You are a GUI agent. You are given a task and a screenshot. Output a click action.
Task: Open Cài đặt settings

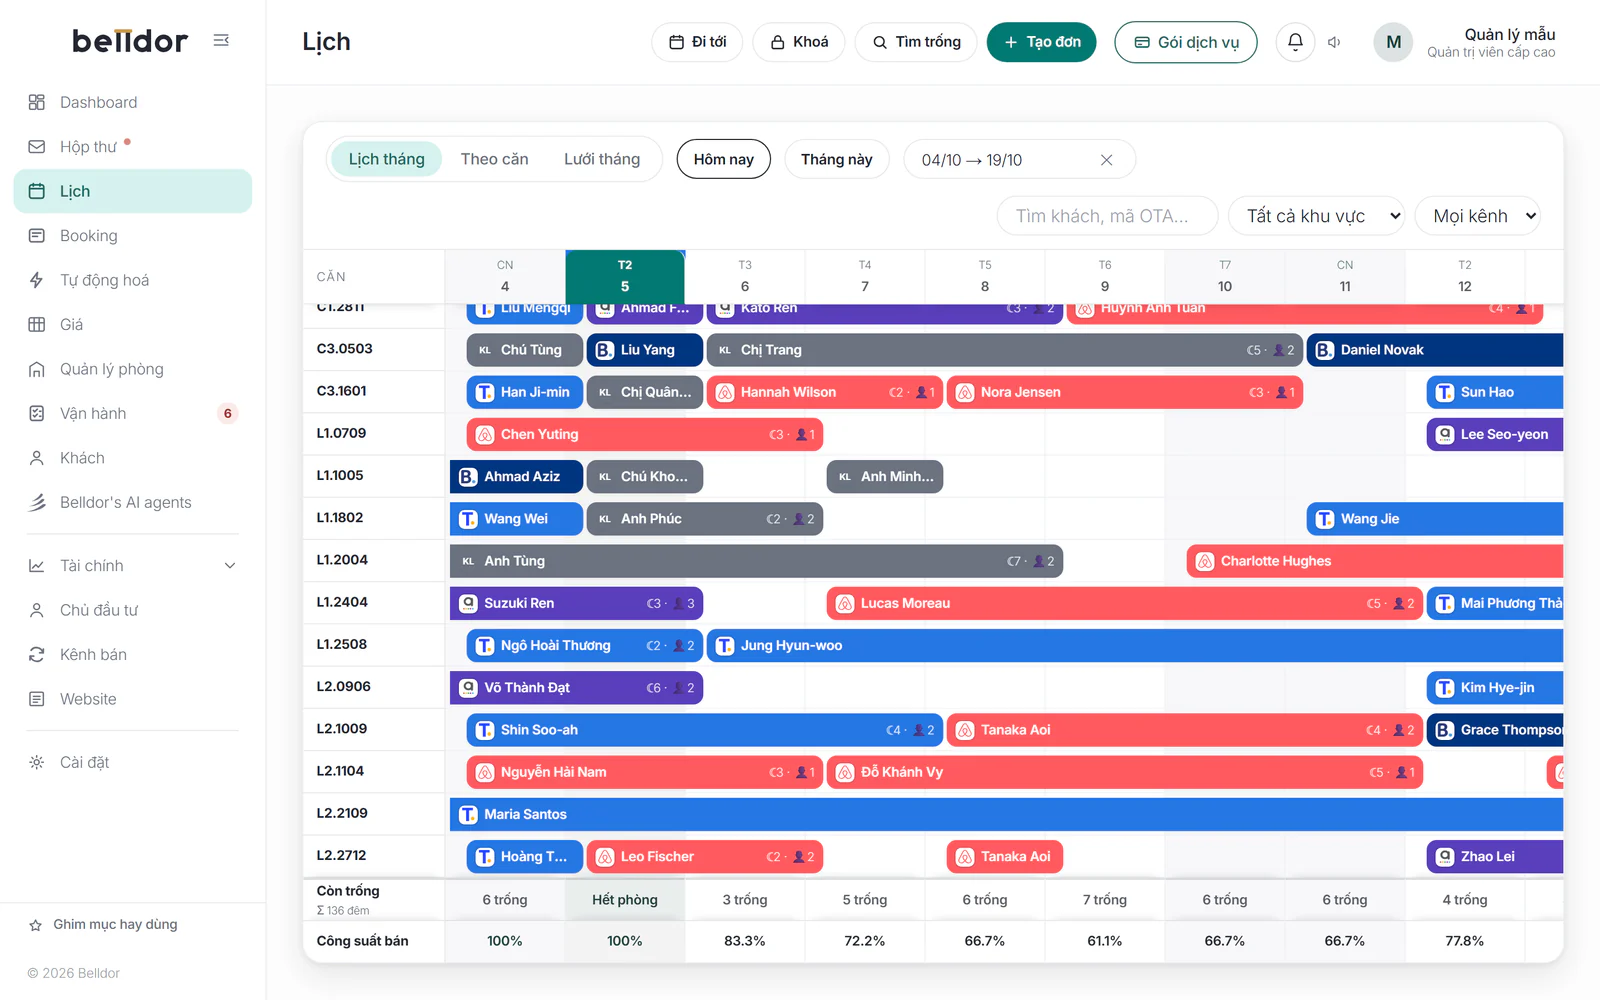(133, 762)
